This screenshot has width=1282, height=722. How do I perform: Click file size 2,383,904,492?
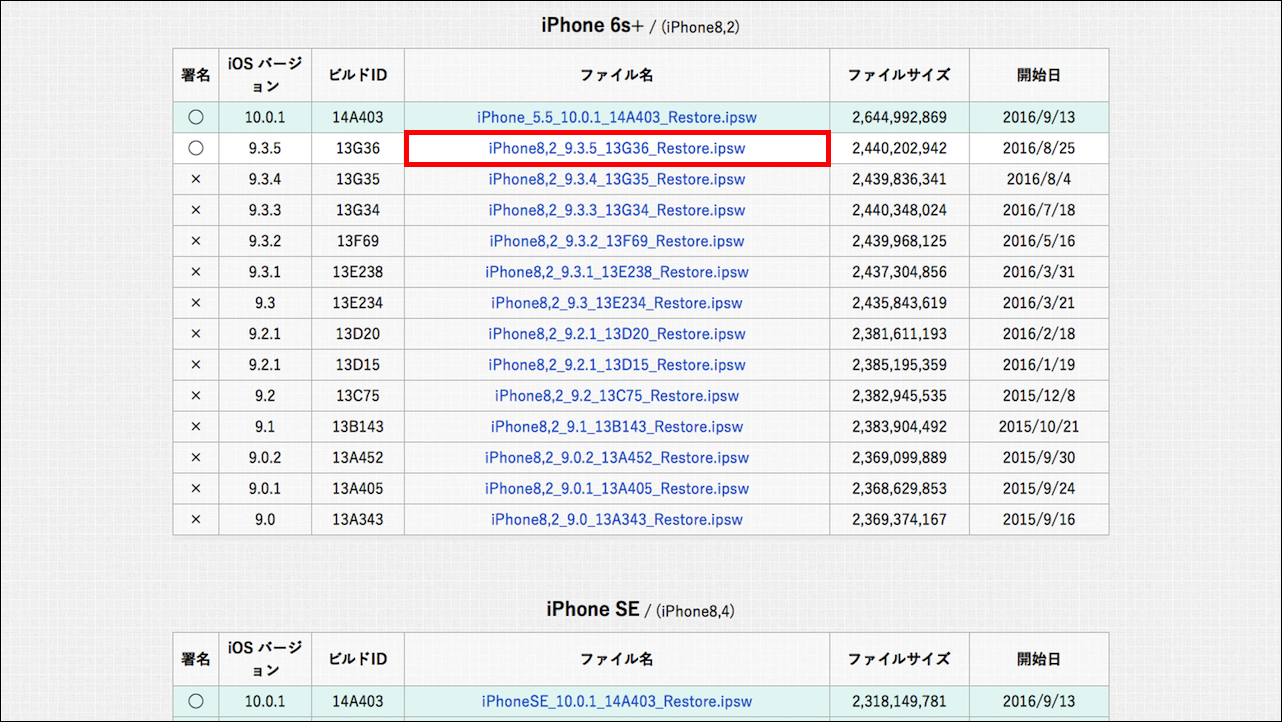899,427
